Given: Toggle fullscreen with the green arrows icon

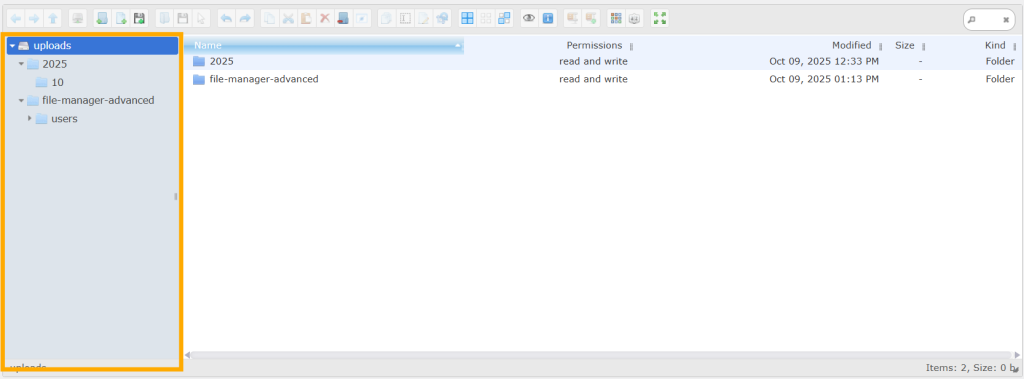Looking at the screenshot, I should tap(660, 19).
